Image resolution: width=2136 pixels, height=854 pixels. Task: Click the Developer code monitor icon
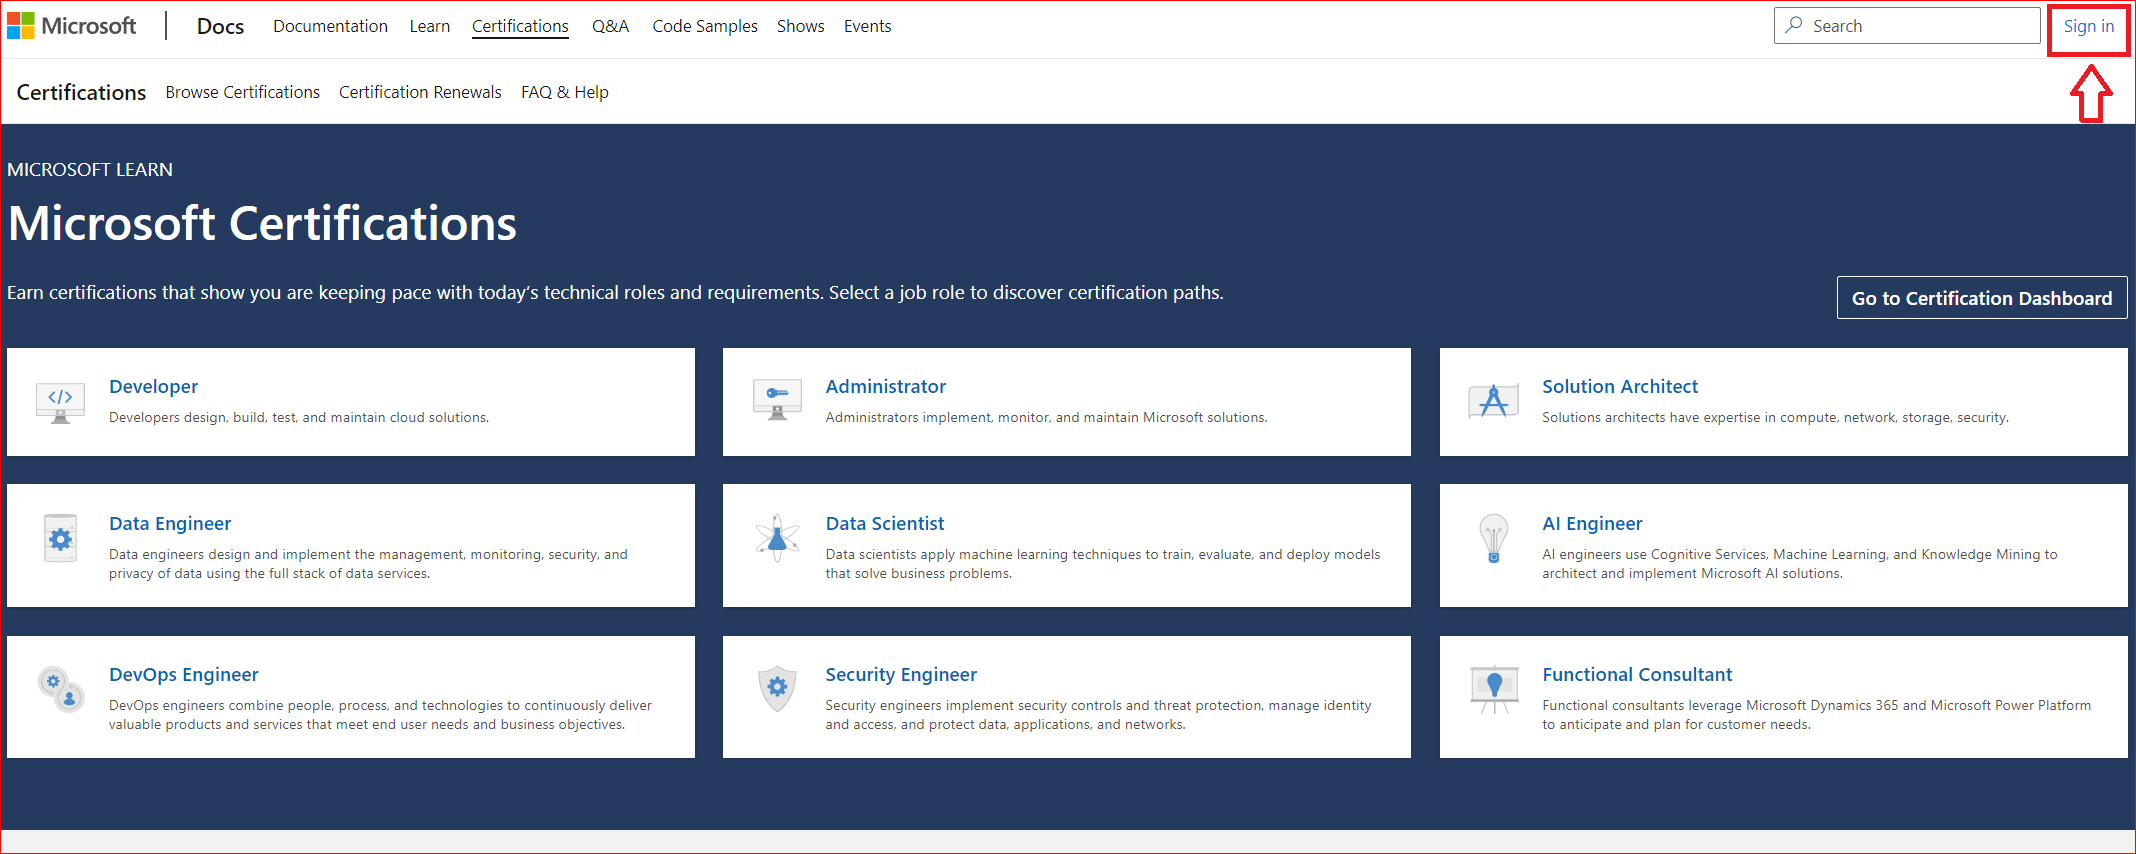pyautogui.click(x=60, y=403)
